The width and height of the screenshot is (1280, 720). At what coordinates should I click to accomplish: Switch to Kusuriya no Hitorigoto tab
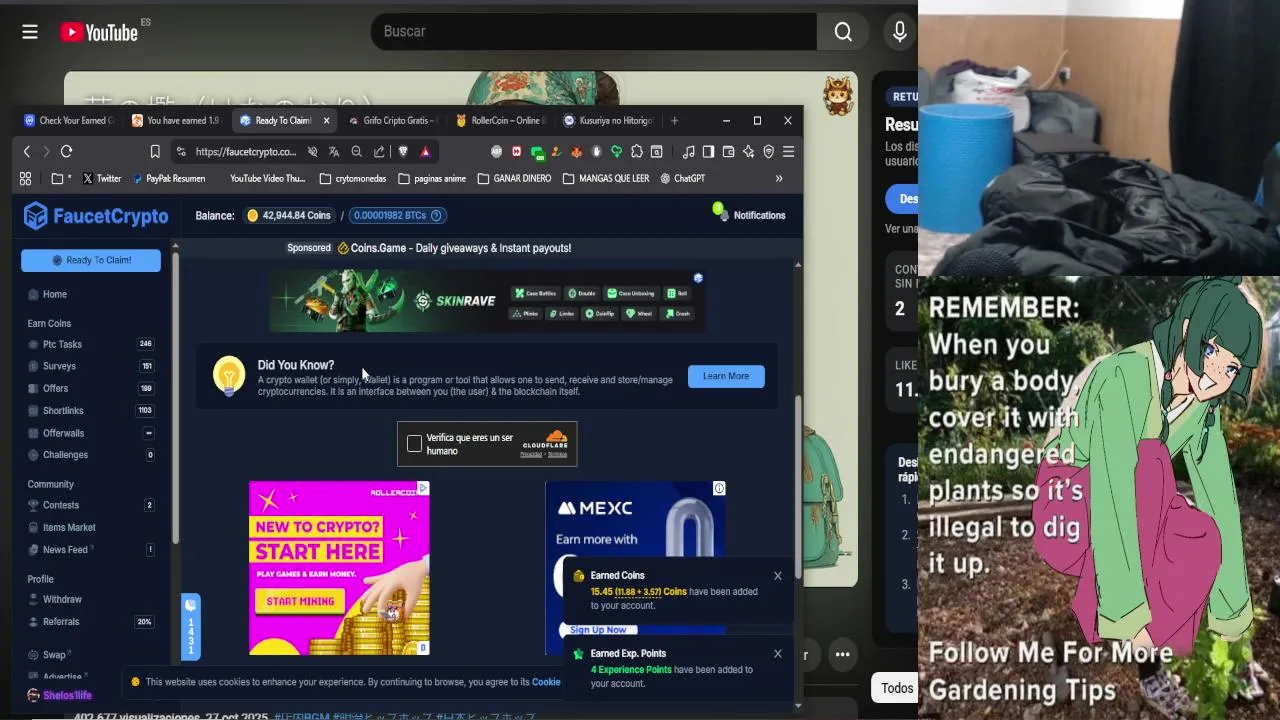(x=609, y=121)
